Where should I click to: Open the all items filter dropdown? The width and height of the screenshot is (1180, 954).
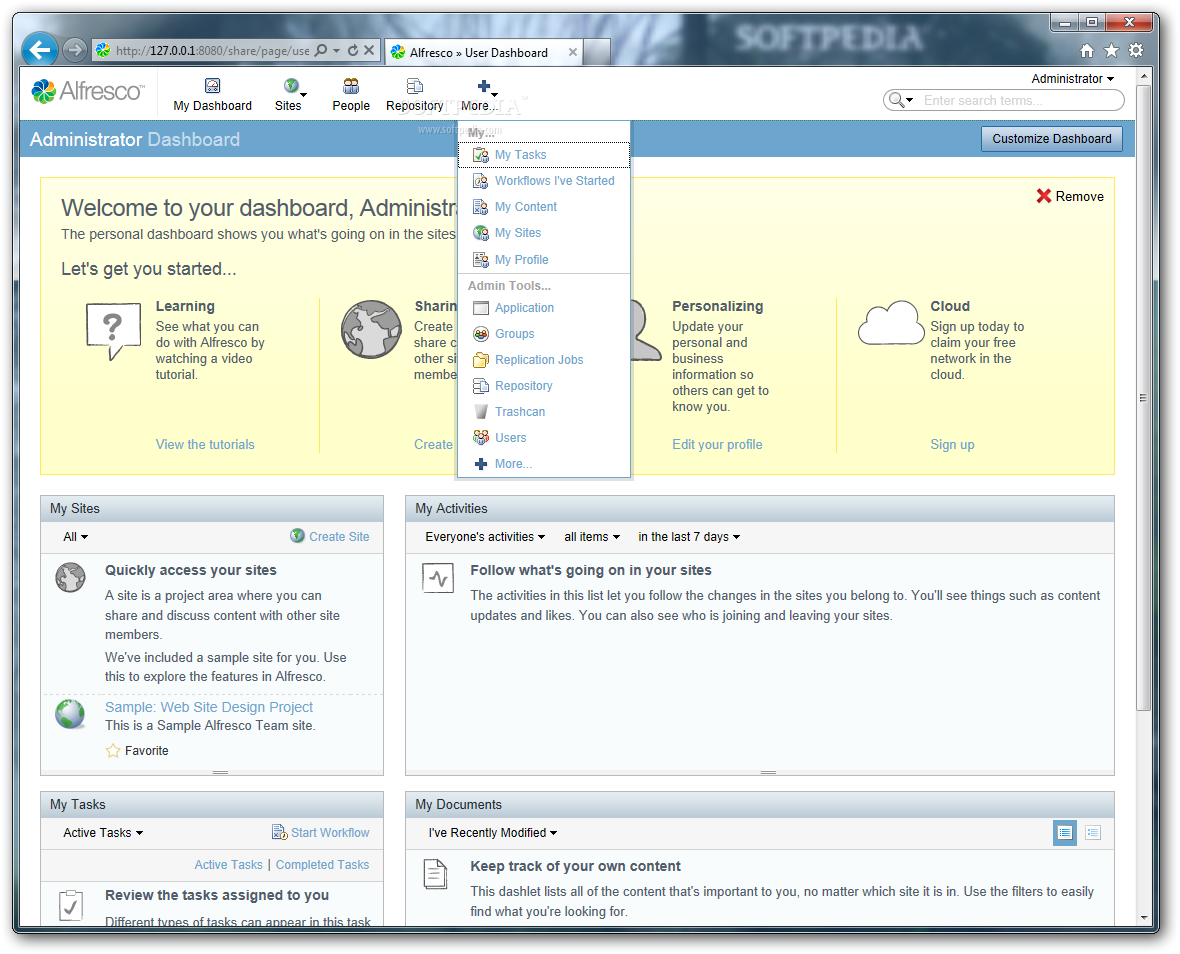(x=592, y=537)
